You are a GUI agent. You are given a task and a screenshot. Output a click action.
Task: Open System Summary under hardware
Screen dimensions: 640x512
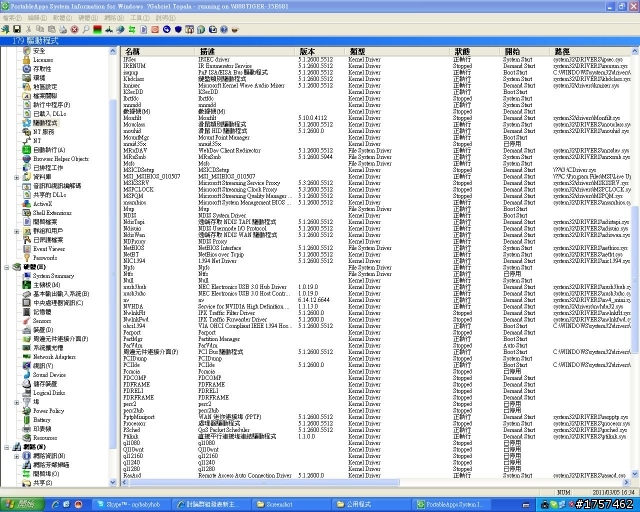pos(53,276)
